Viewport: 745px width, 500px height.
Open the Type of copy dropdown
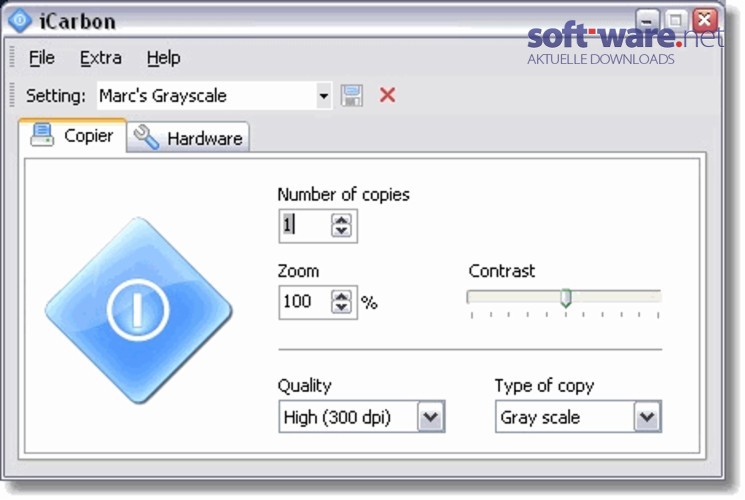578,417
